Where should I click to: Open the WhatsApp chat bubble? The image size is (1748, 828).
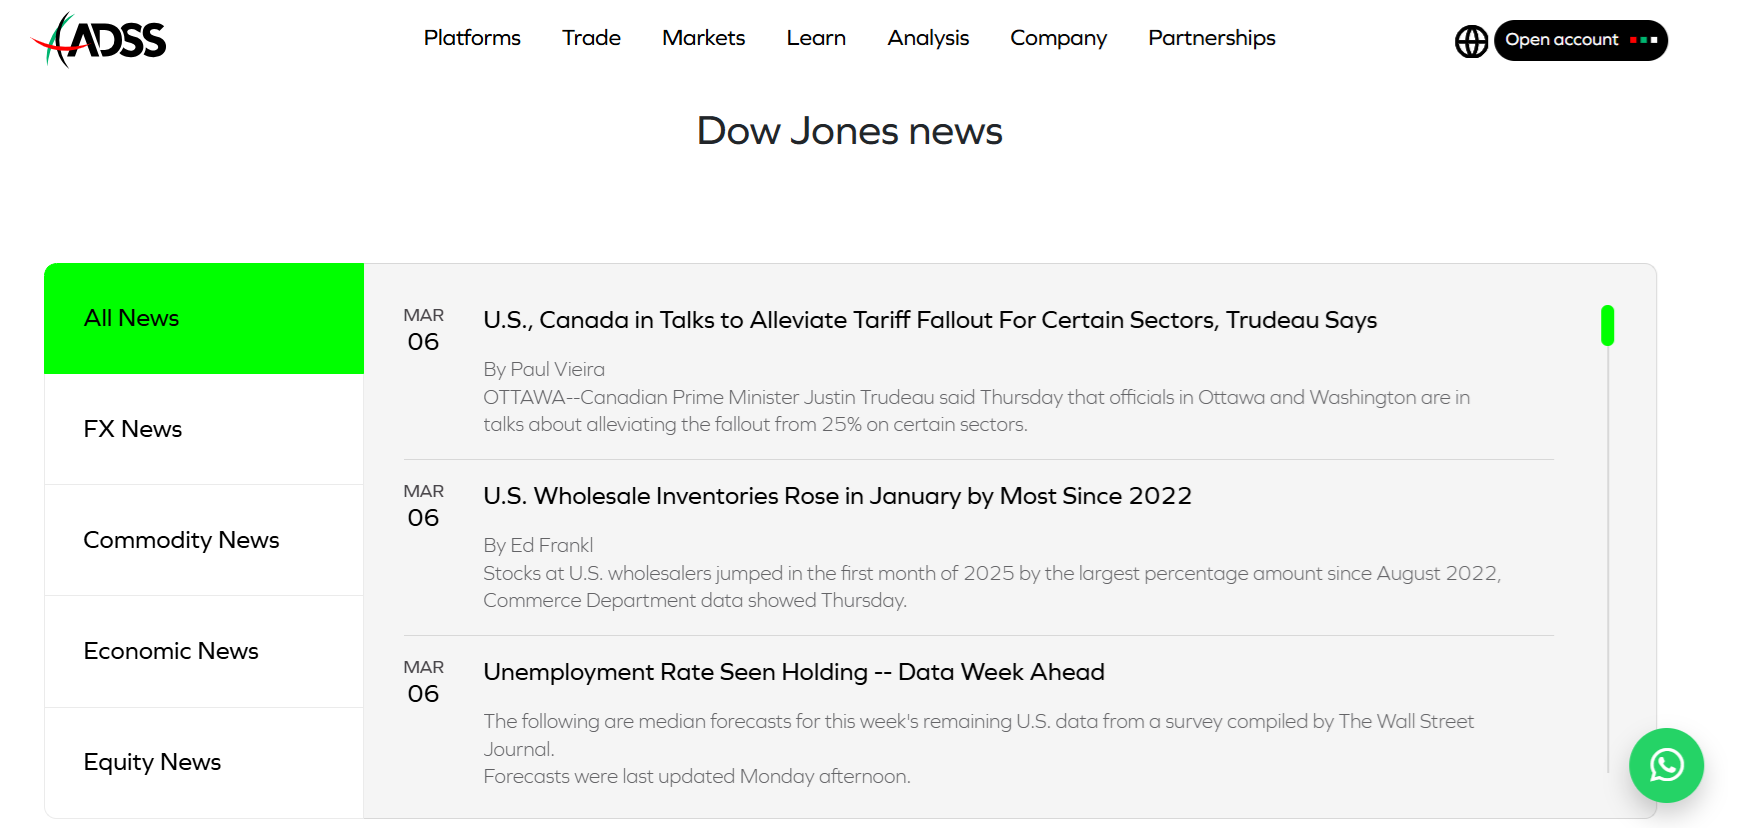point(1666,765)
